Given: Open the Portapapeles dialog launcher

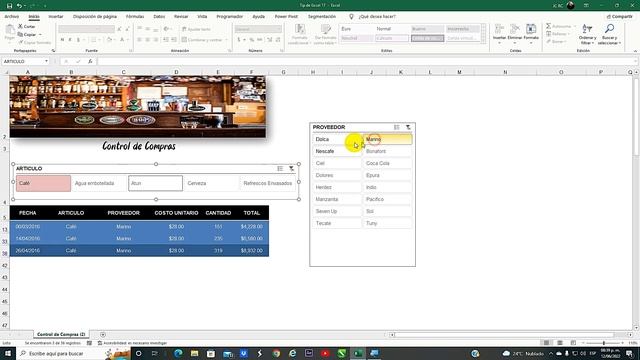Looking at the screenshot, I should (x=53, y=51).
